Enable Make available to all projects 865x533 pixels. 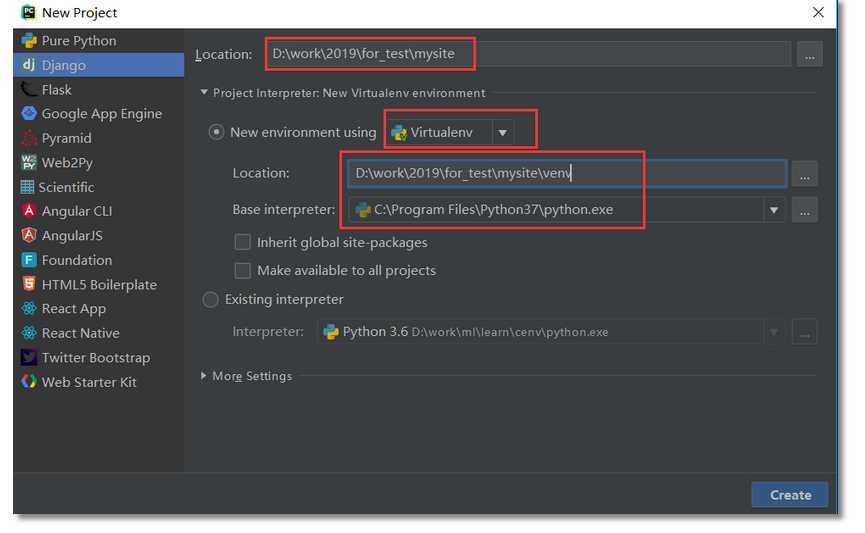pyautogui.click(x=242, y=270)
